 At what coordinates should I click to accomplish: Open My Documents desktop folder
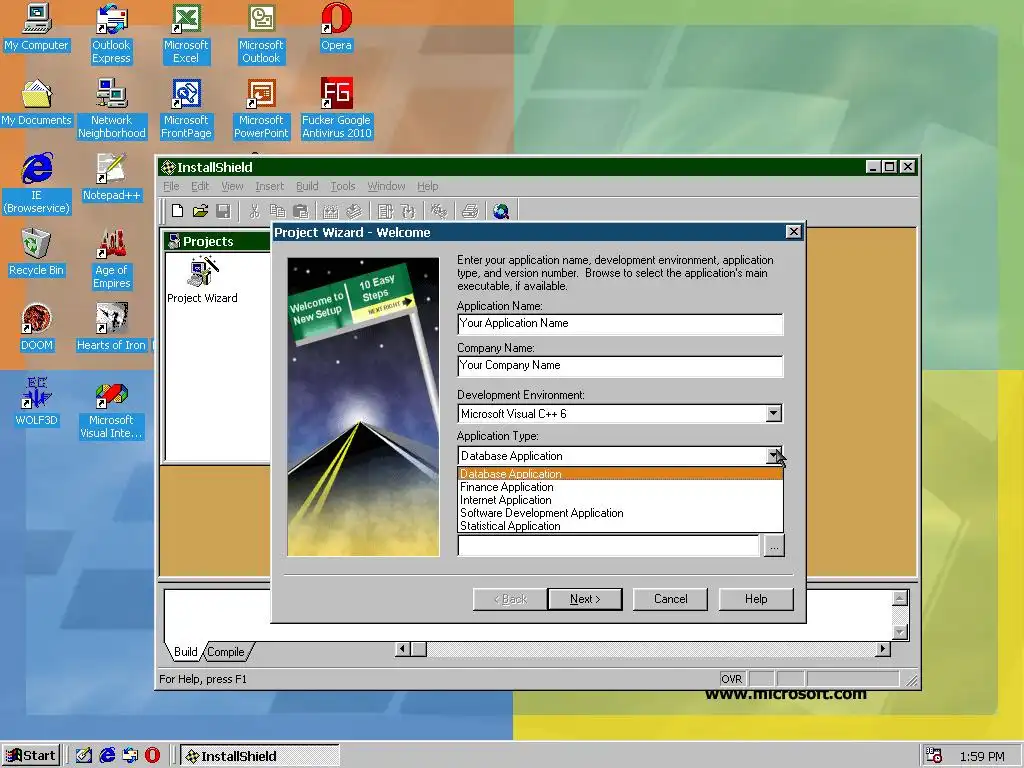(x=37, y=103)
